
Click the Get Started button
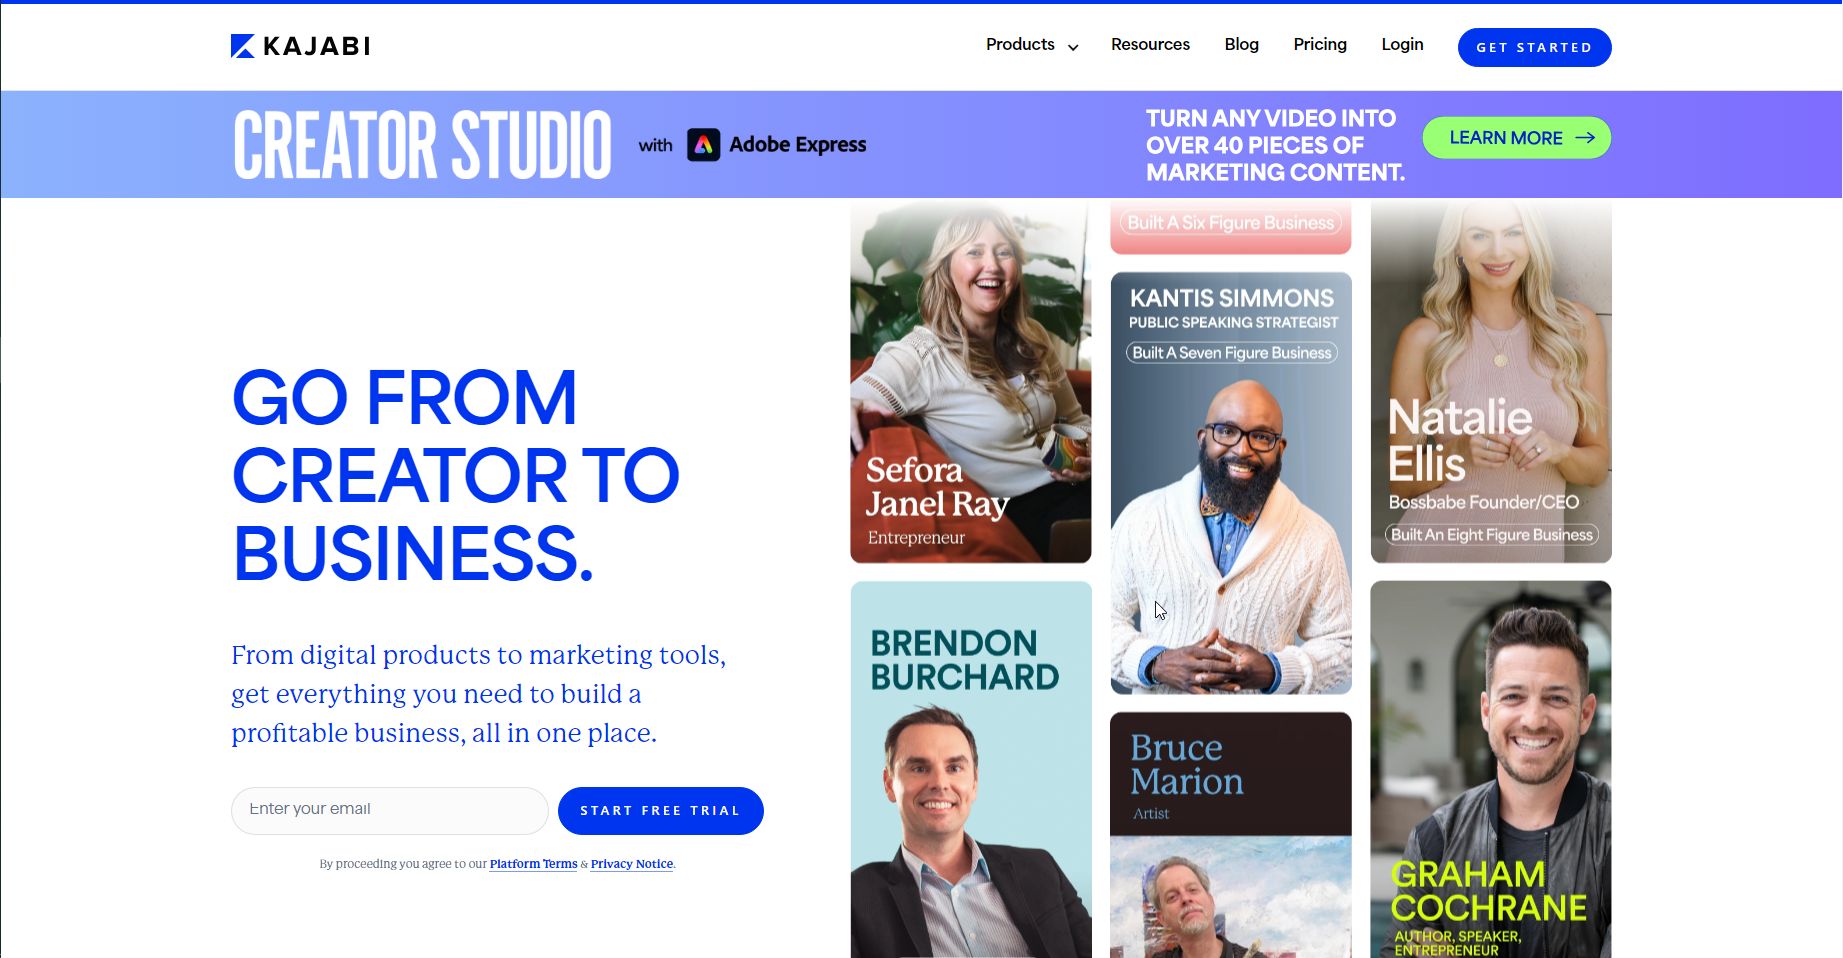coord(1534,47)
